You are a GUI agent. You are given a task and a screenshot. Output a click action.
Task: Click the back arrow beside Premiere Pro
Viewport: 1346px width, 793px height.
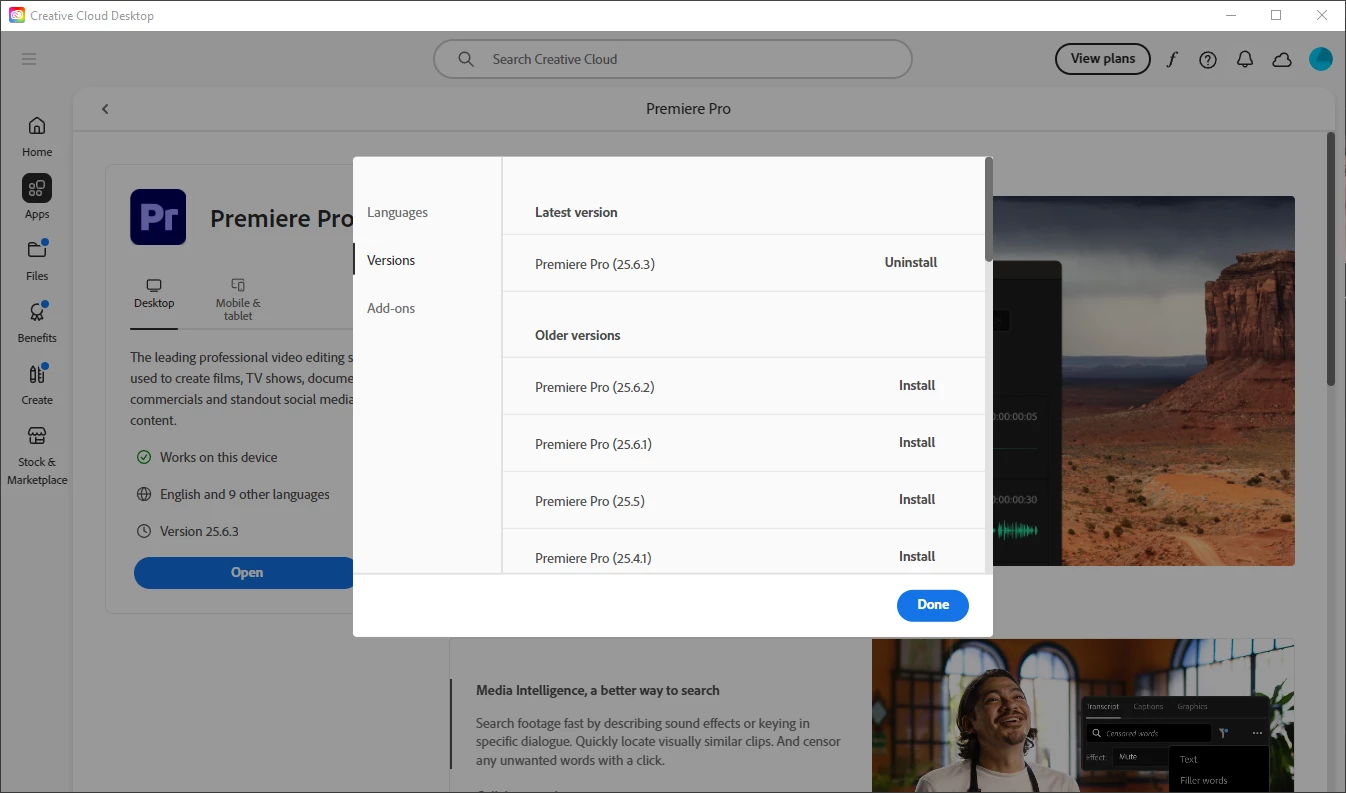(105, 109)
